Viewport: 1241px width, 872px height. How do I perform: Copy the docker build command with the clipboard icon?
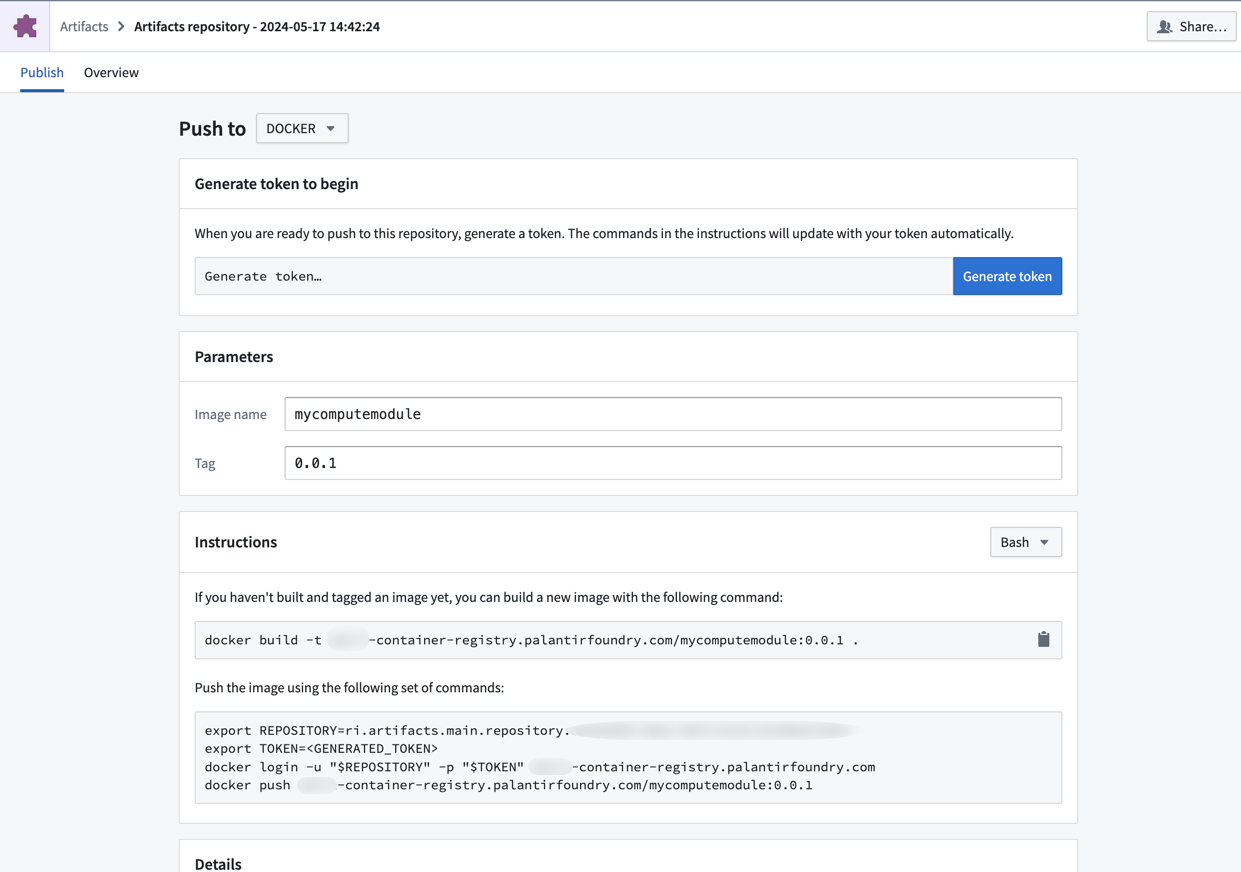pyautogui.click(x=1043, y=640)
